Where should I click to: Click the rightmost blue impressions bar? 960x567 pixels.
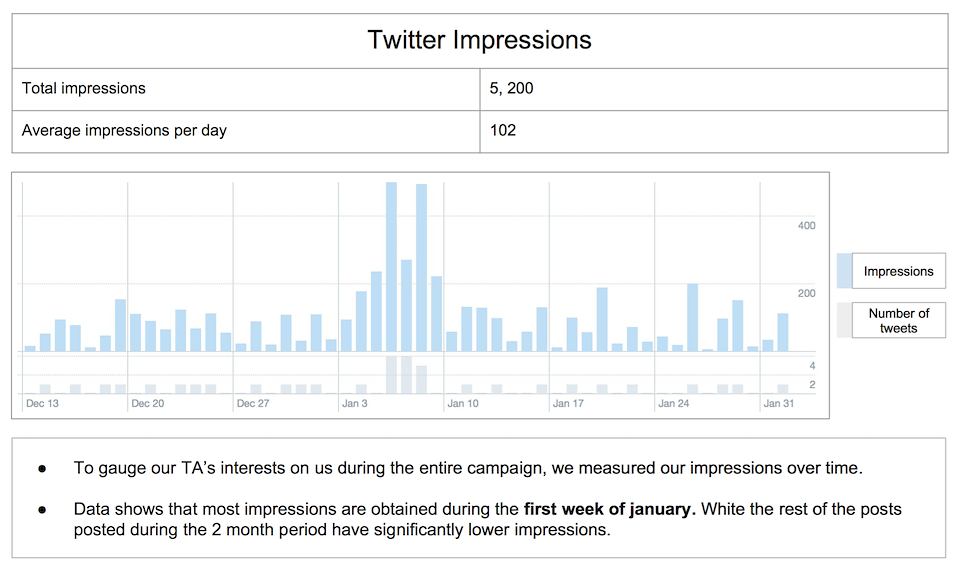[783, 332]
